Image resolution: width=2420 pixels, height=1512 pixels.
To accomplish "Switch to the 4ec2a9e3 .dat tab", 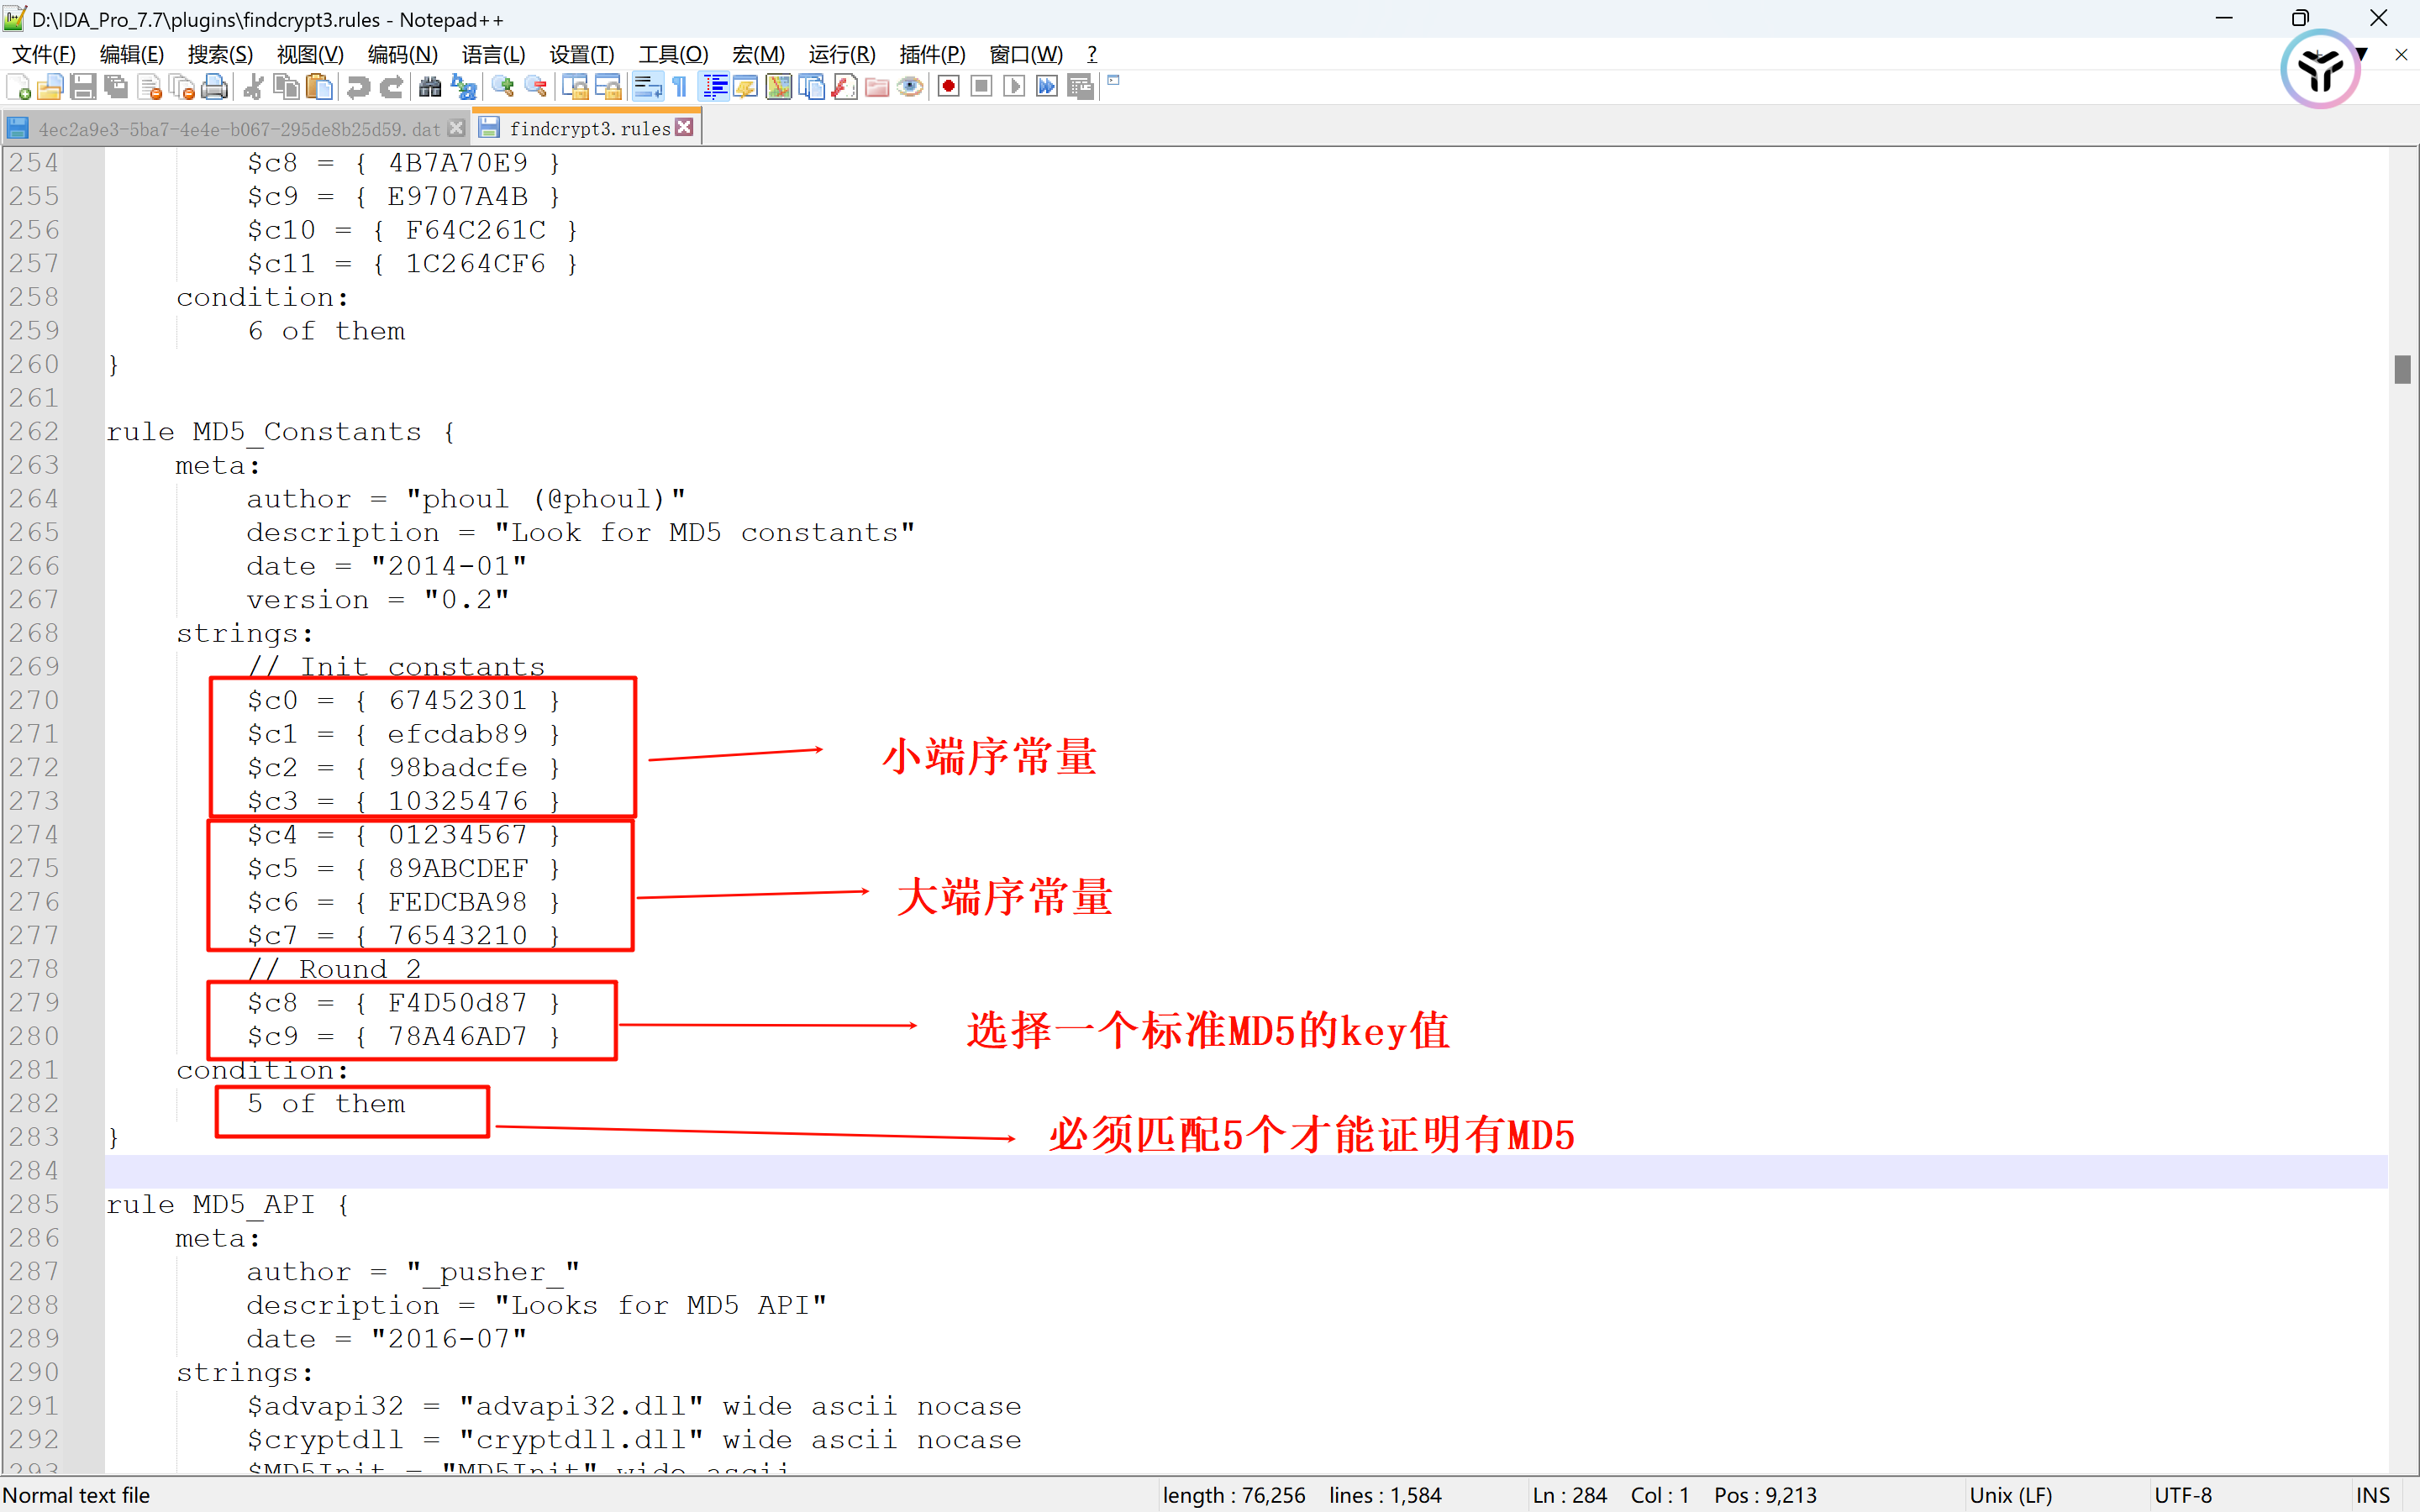I will [x=238, y=129].
